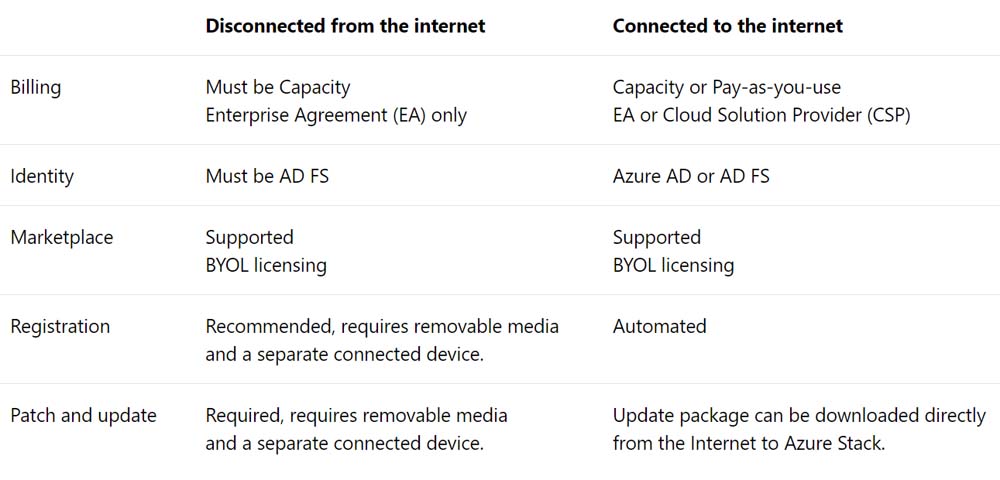Click the "Disconnected from the internet" column header
The height and width of the screenshot is (480, 1000).
[345, 26]
